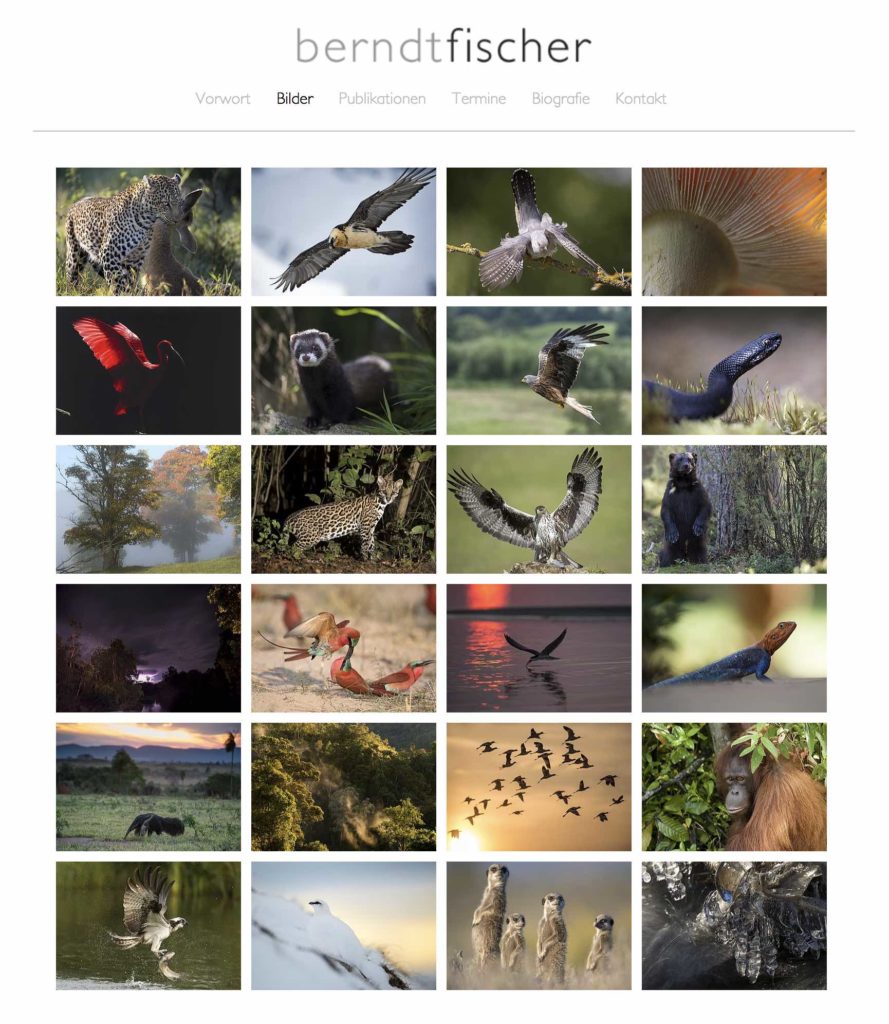
Task: Open the standing wolverine photo
Action: pos(734,509)
